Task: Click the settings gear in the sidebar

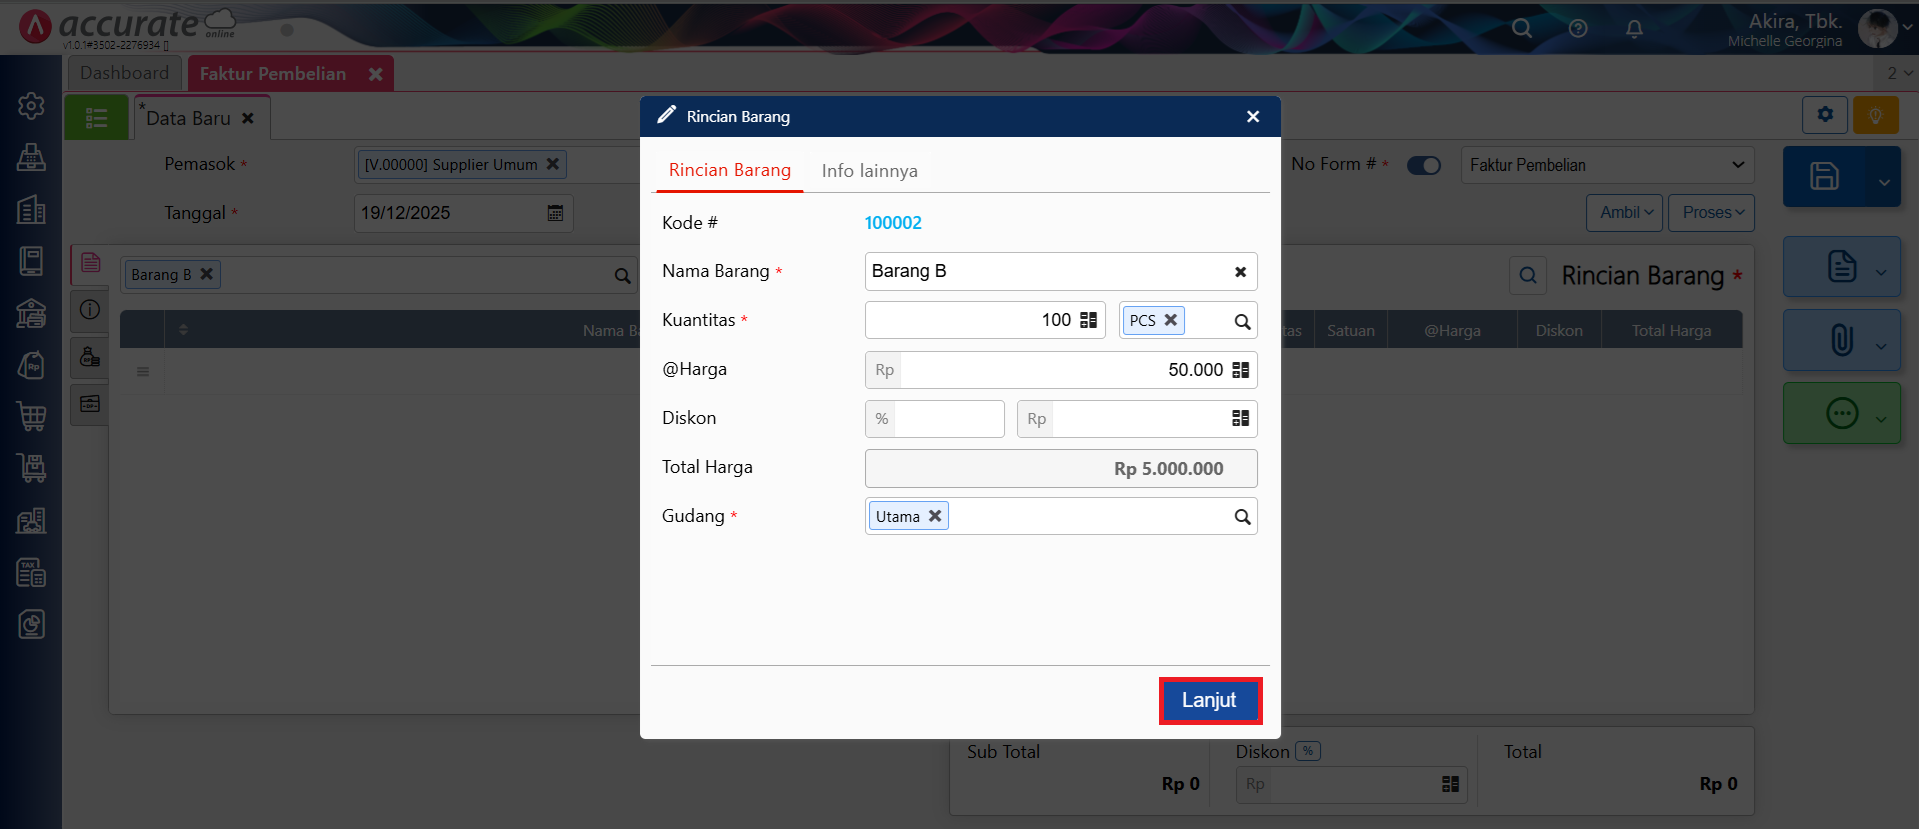Action: pos(31,106)
